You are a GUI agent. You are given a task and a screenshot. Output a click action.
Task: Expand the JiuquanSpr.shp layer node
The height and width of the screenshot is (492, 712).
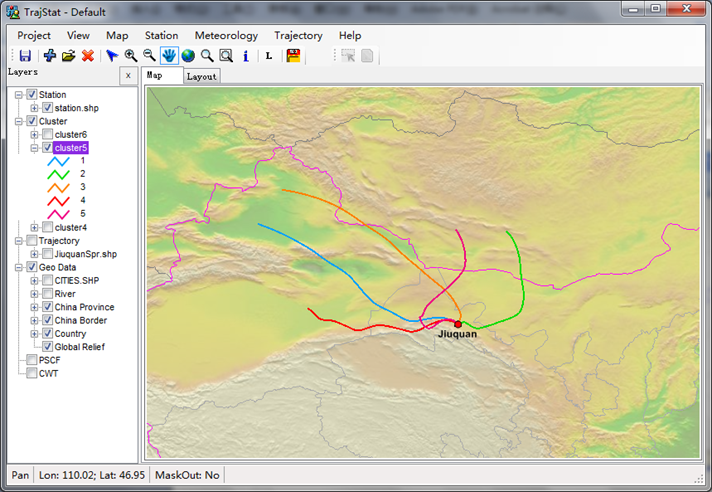(x=34, y=254)
